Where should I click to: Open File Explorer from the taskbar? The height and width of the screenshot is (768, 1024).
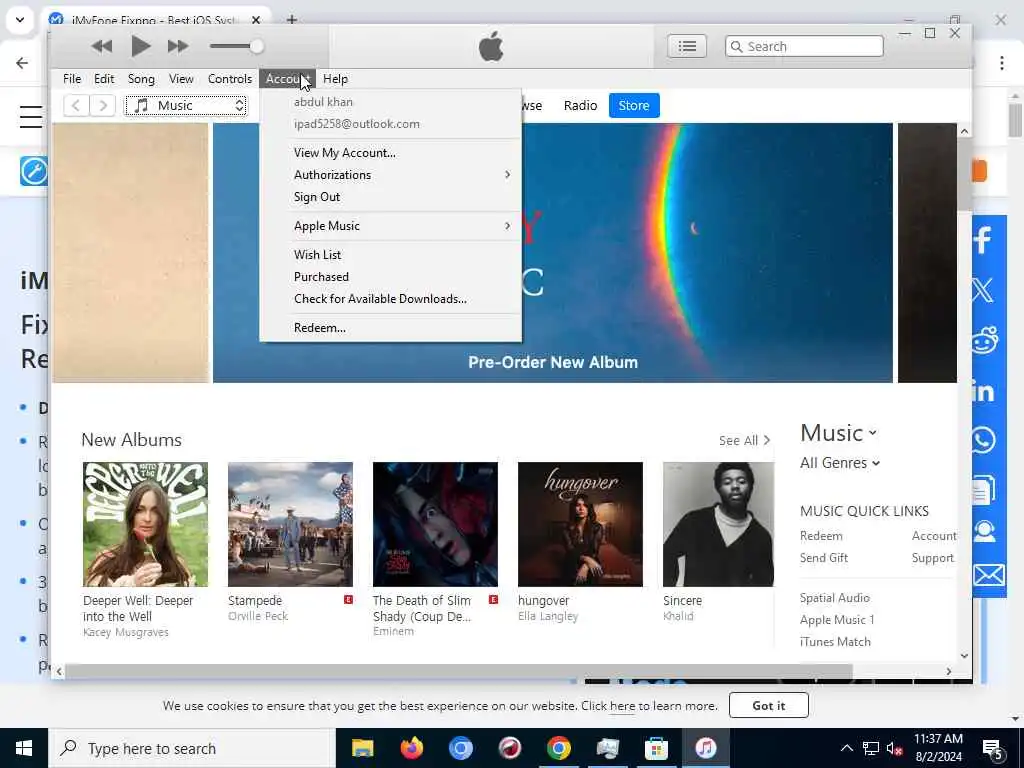[362, 748]
